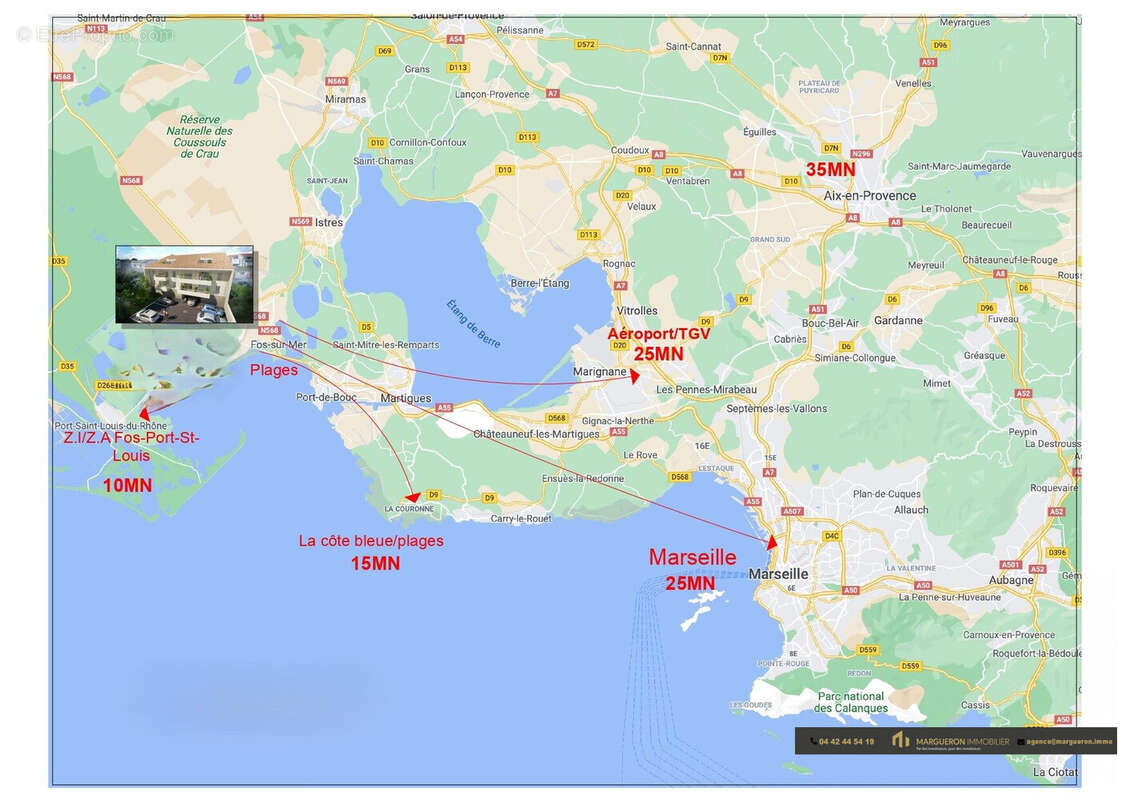
Task: Click the La côte bleue/plages label
Action: (x=371, y=551)
